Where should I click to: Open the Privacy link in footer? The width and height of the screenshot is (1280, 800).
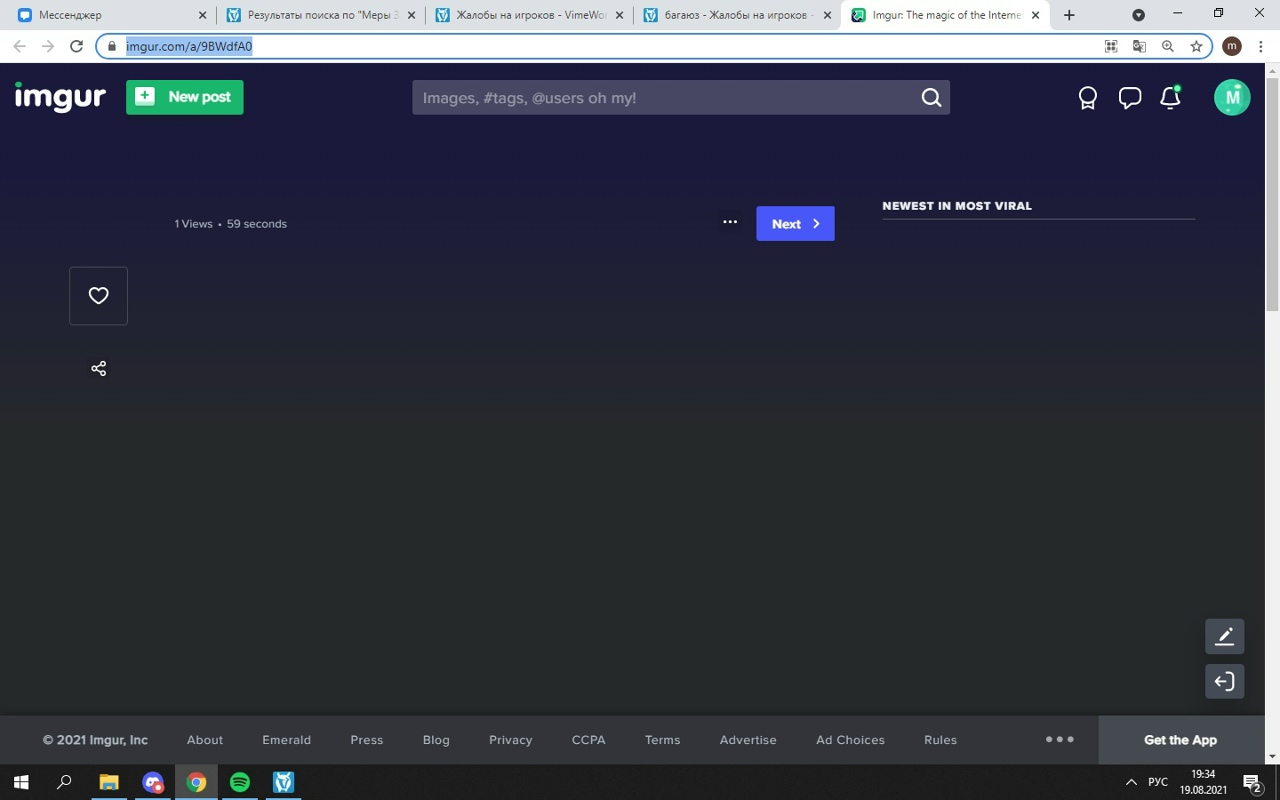point(510,740)
